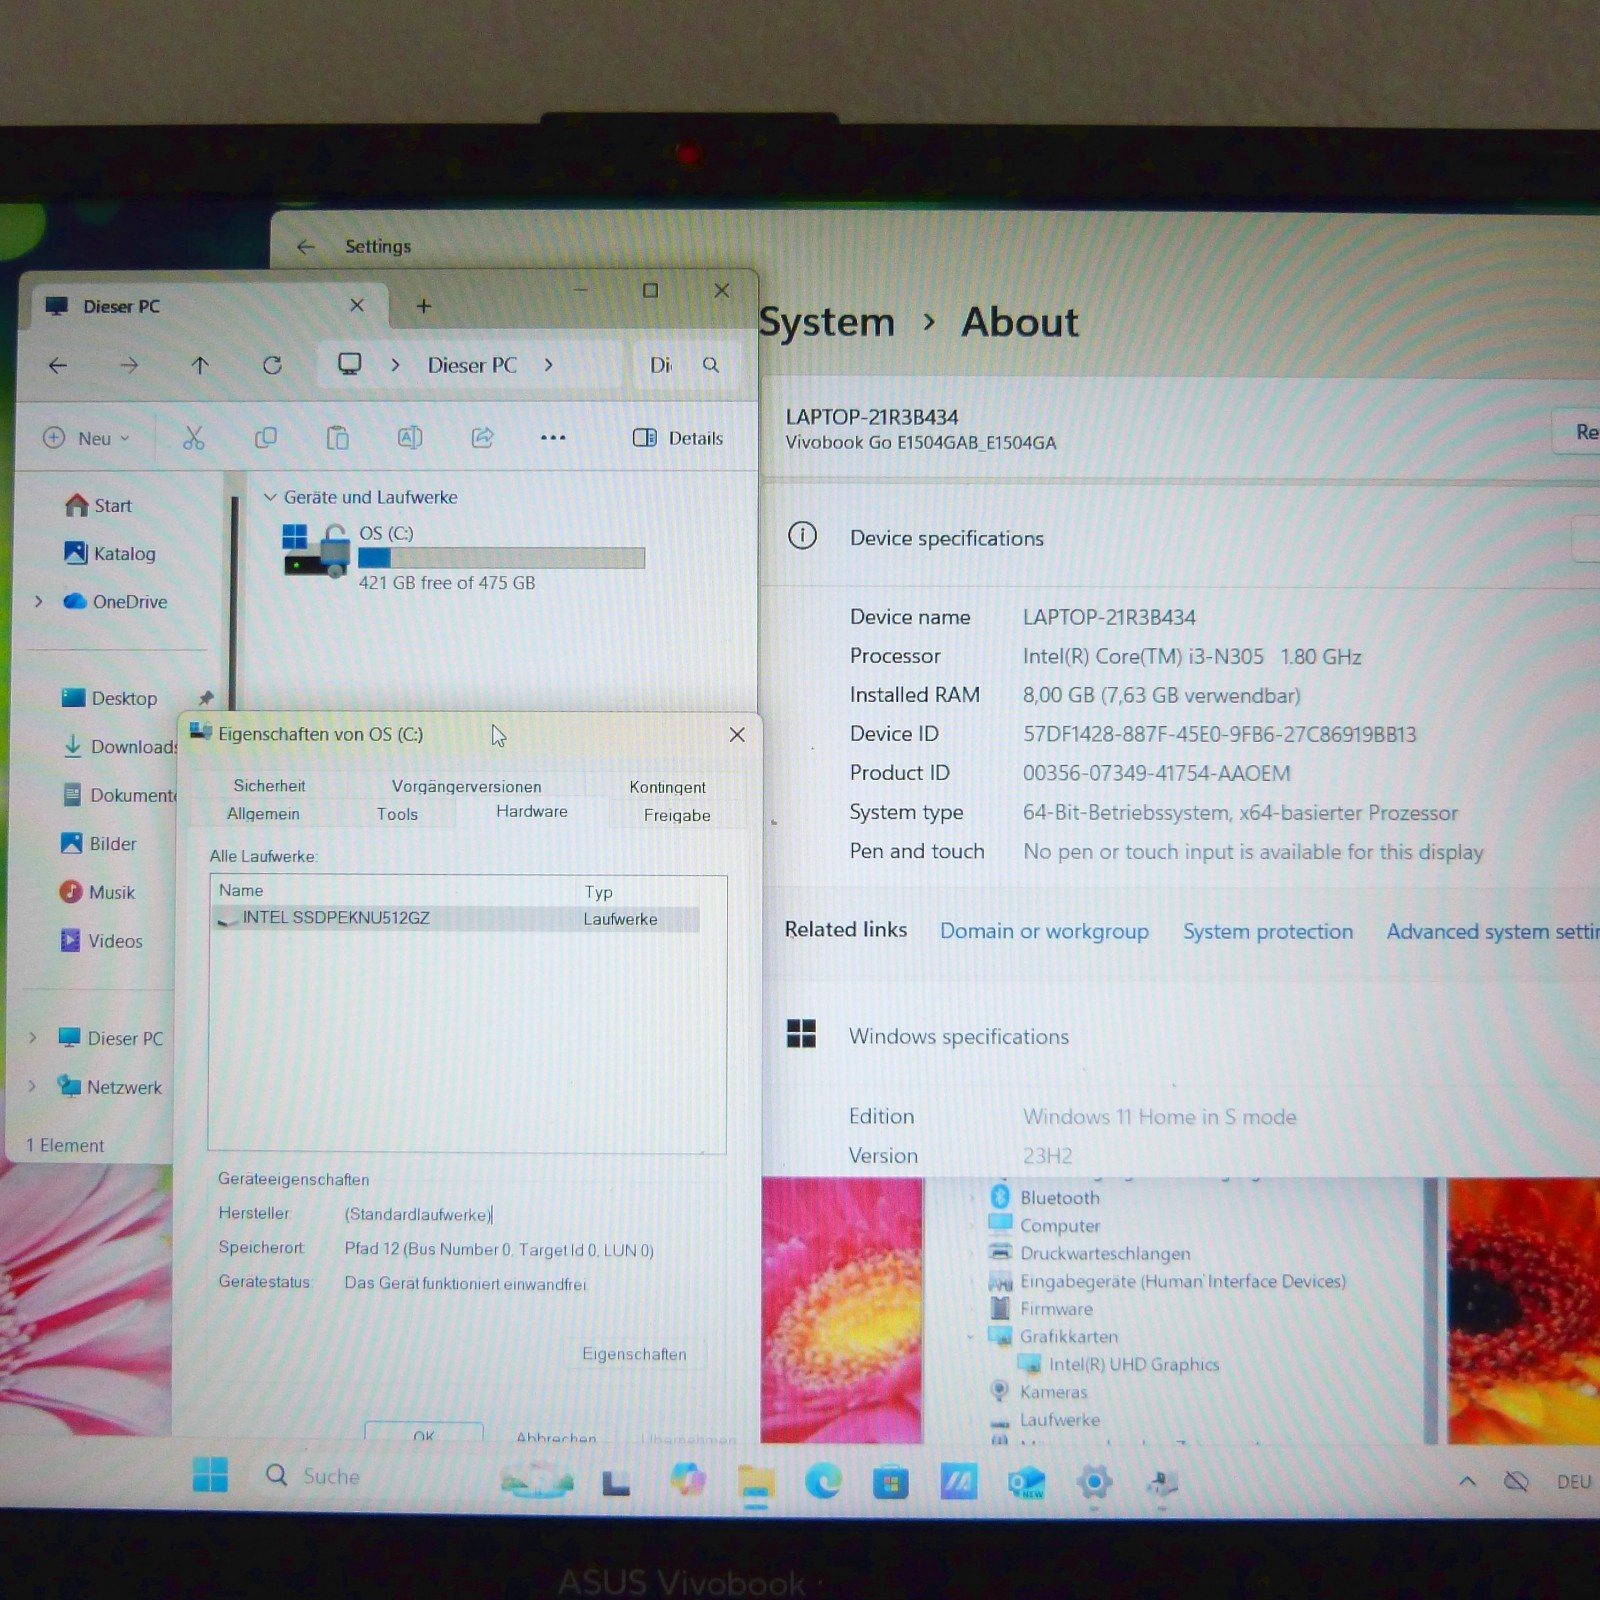Switch to the Sicherheit tab
Screen dimensions: 1600x1600
(x=269, y=786)
